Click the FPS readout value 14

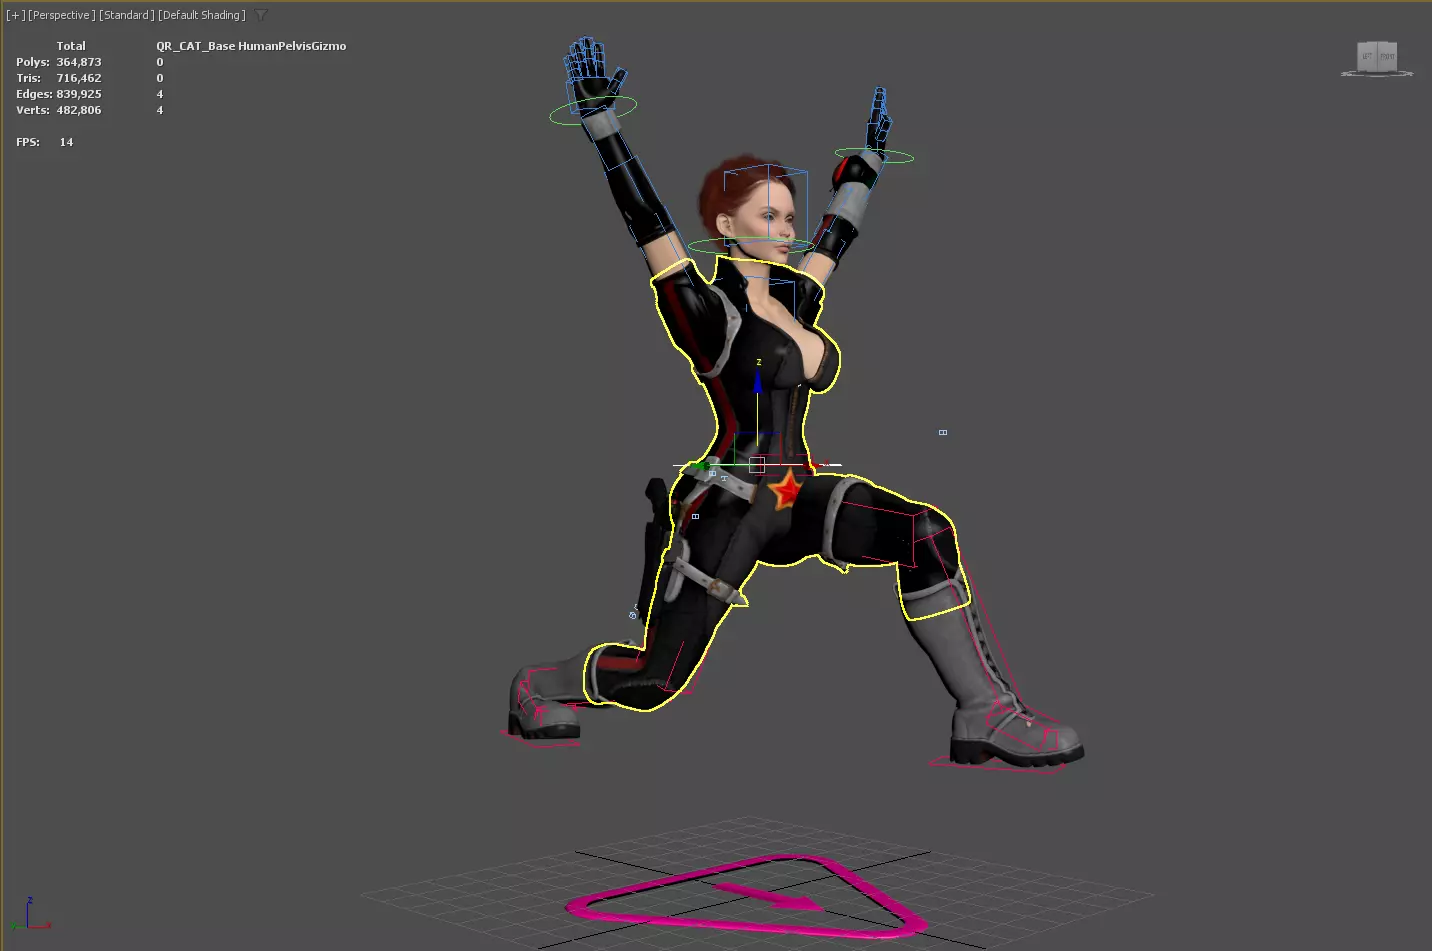[x=66, y=142]
